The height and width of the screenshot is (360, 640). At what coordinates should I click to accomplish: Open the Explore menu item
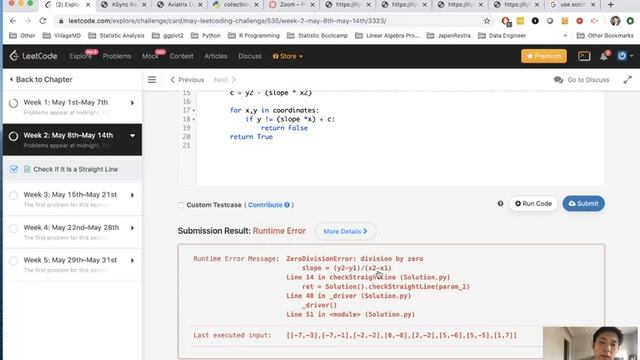[80, 56]
